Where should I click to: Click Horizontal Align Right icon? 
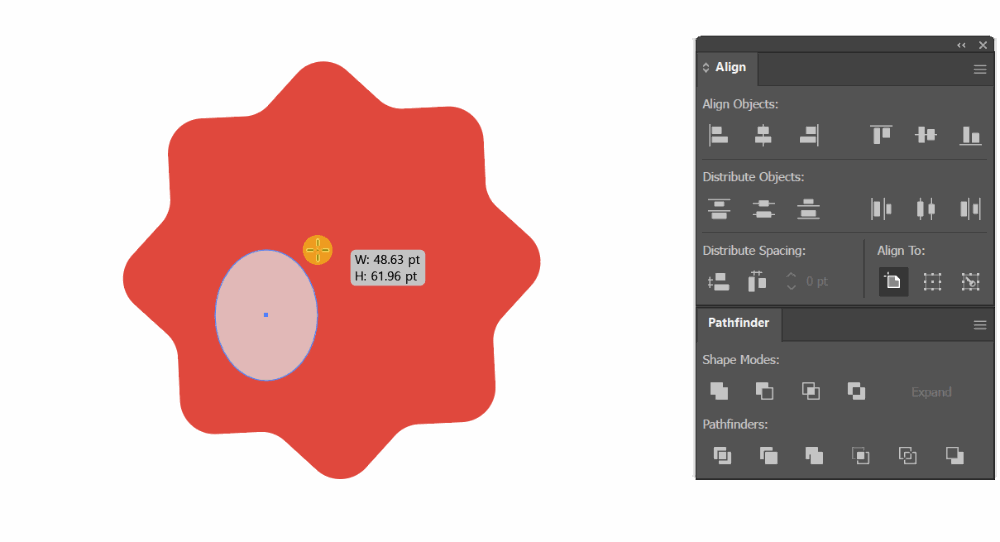pos(809,135)
